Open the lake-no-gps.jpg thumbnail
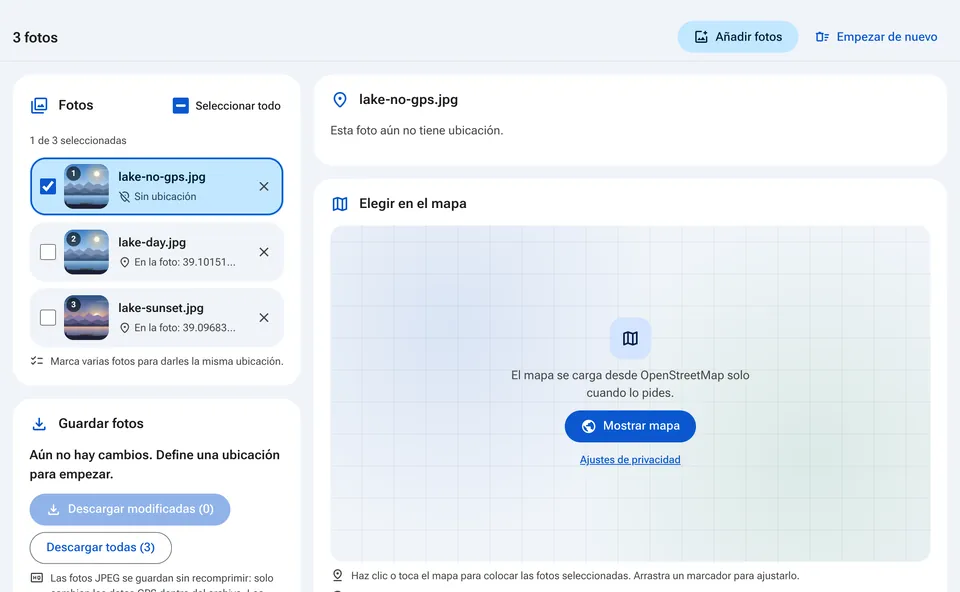960x592 pixels. (x=86, y=186)
